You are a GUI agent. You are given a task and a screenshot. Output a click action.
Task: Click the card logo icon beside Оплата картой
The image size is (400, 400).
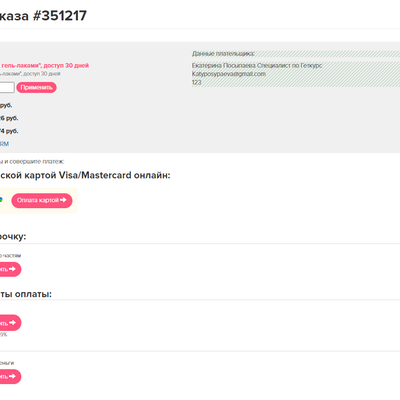coord(1,200)
